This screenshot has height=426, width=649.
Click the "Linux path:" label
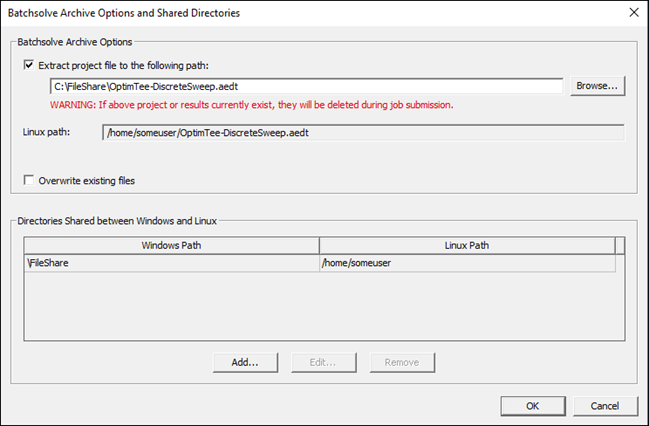48,132
